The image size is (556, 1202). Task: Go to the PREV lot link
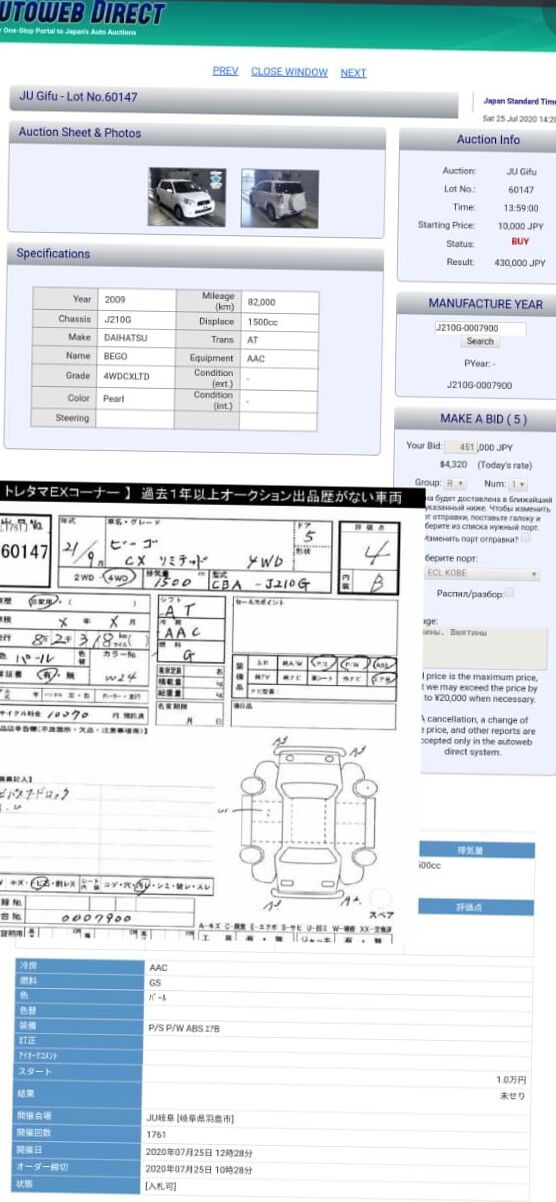click(225, 72)
